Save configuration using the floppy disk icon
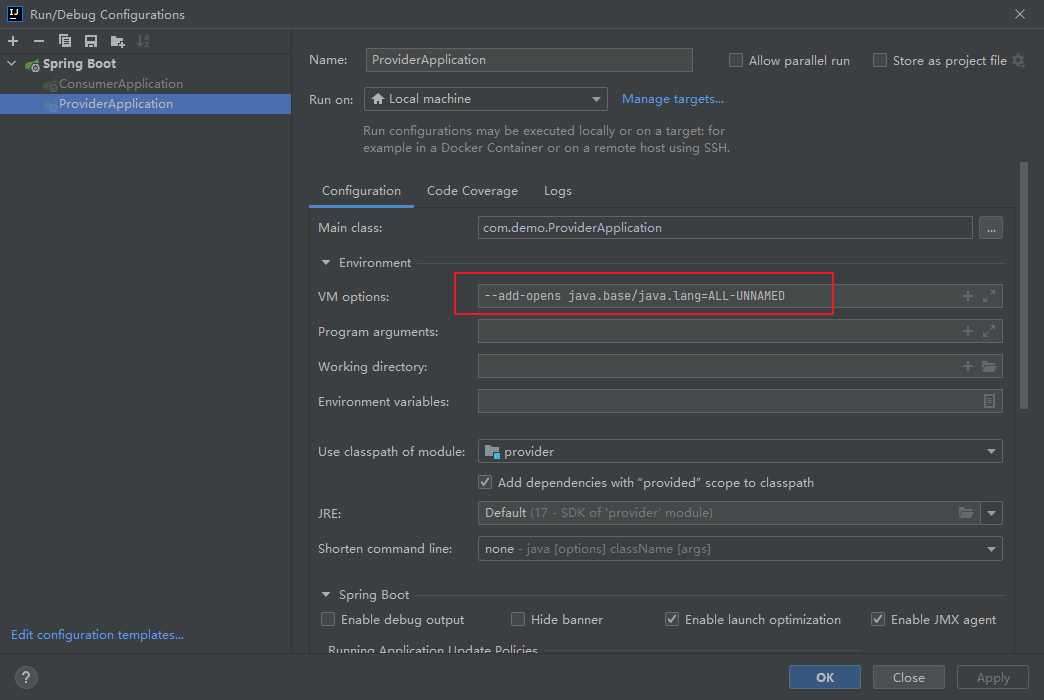This screenshot has height=700, width=1044. 91,41
